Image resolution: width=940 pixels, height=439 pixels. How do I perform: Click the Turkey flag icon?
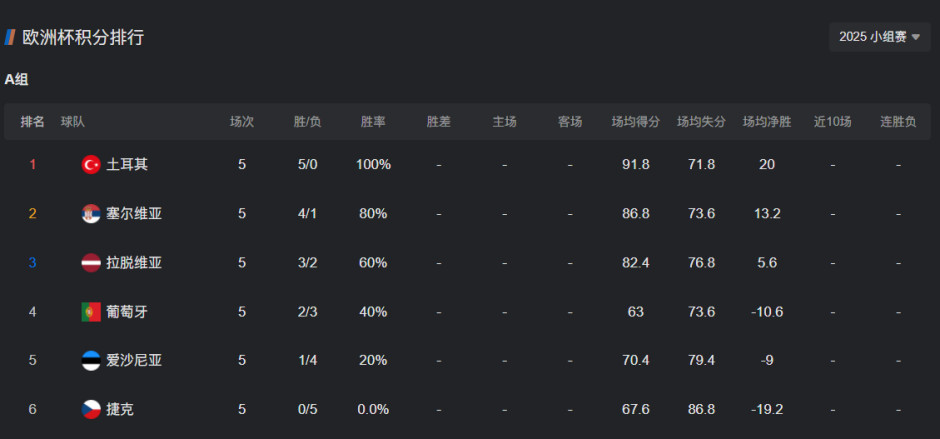tap(91, 164)
